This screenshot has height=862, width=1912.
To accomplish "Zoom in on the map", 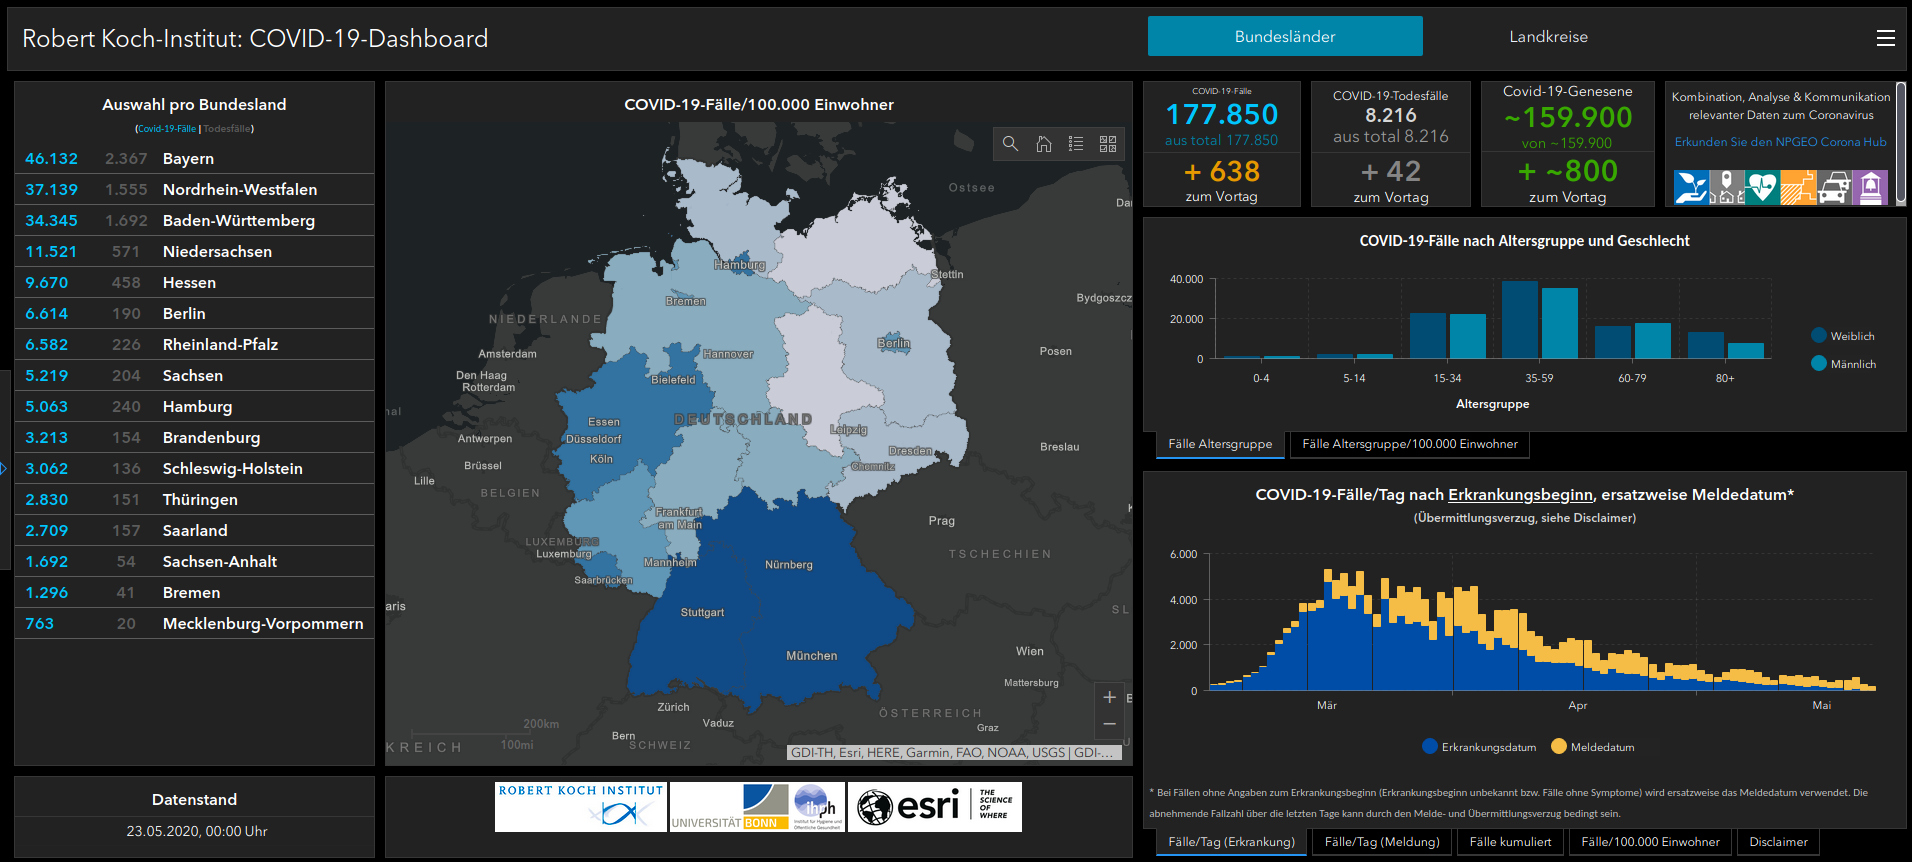I will (x=1109, y=697).
